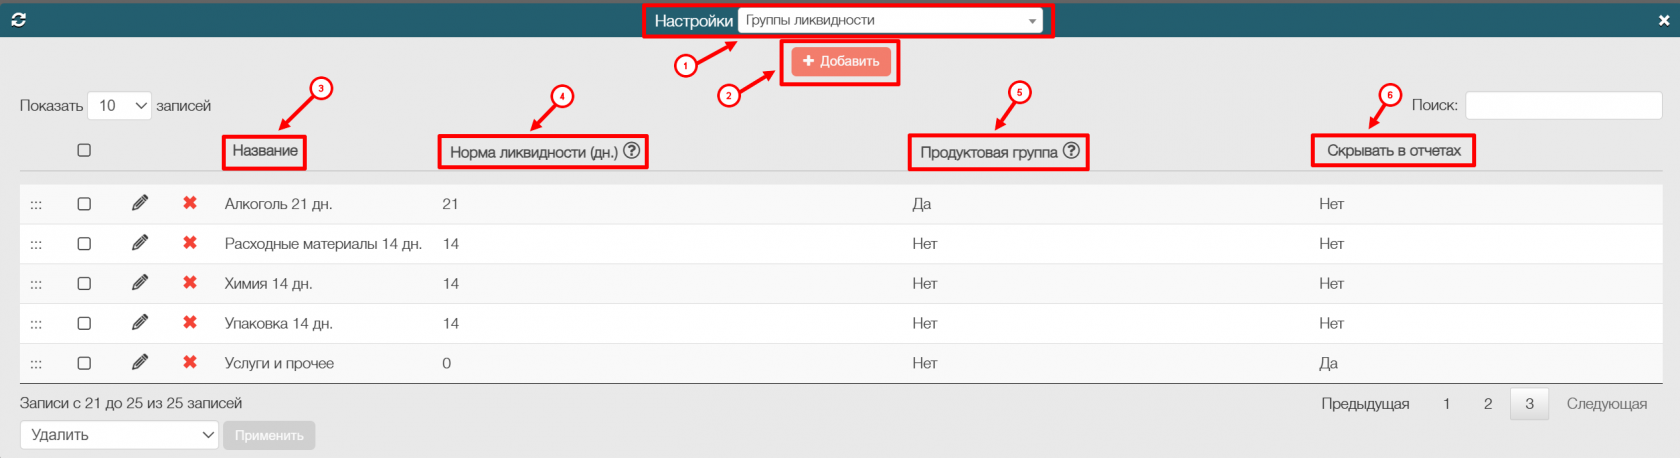This screenshot has height=458, width=1680.
Task: Delete the Химия 14 дн. row
Action: (190, 283)
